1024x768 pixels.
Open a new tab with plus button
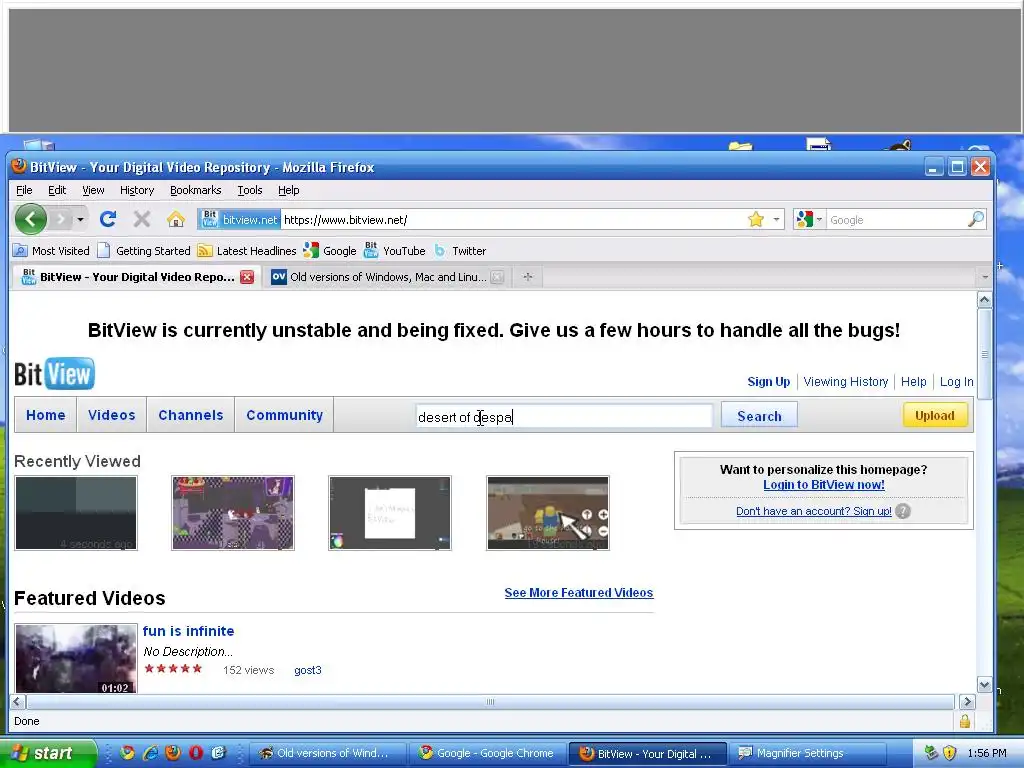pyautogui.click(x=528, y=277)
